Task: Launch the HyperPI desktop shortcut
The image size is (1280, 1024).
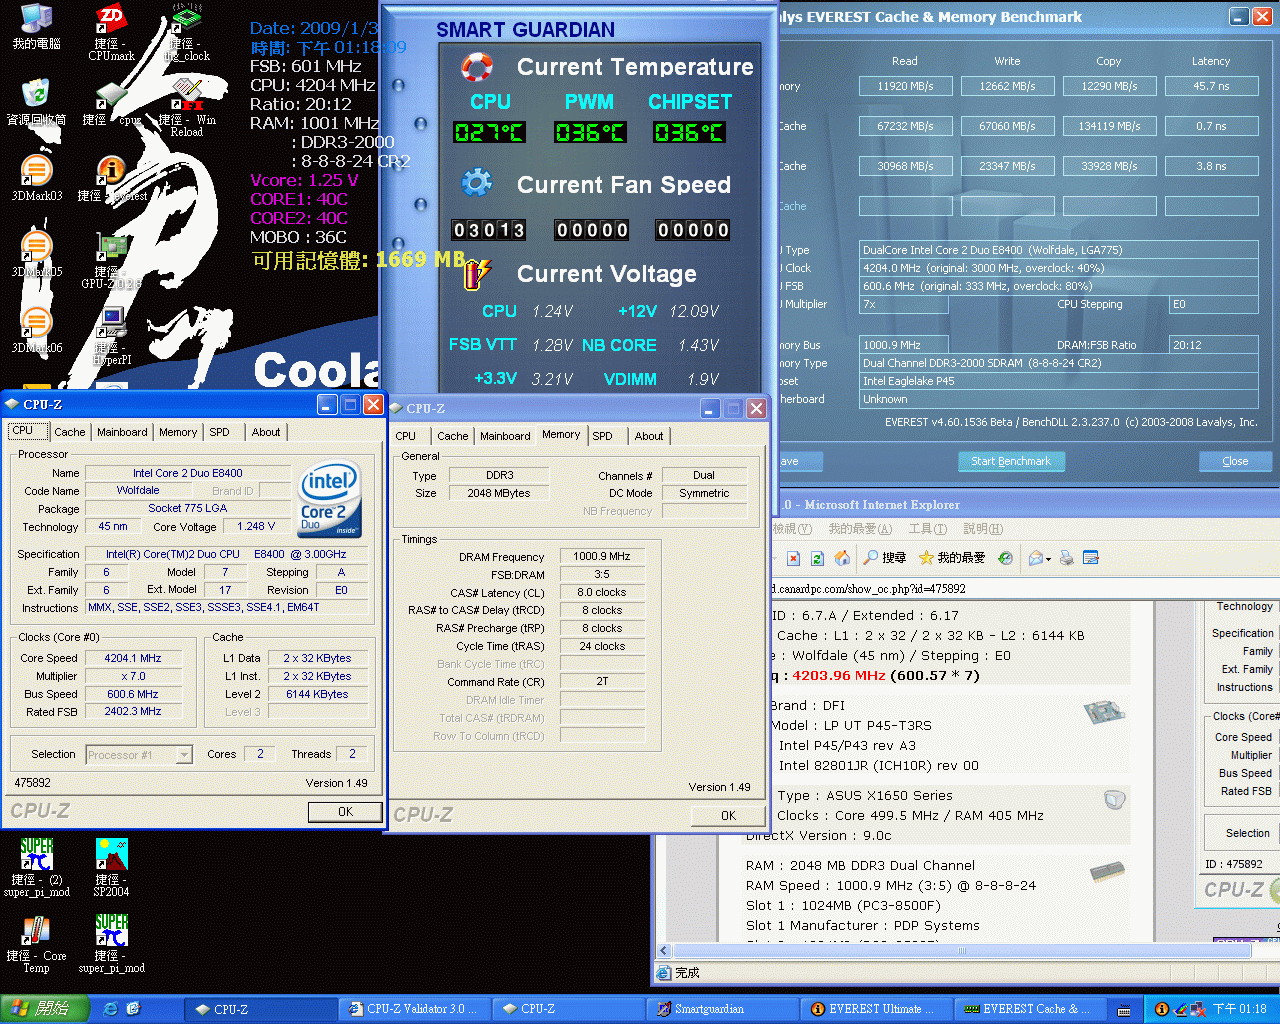Action: [111, 336]
